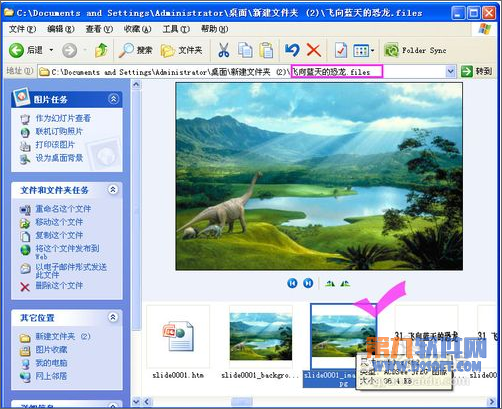Open the 帮助(H) menu
The width and height of the screenshot is (502, 409).
[x=215, y=29]
